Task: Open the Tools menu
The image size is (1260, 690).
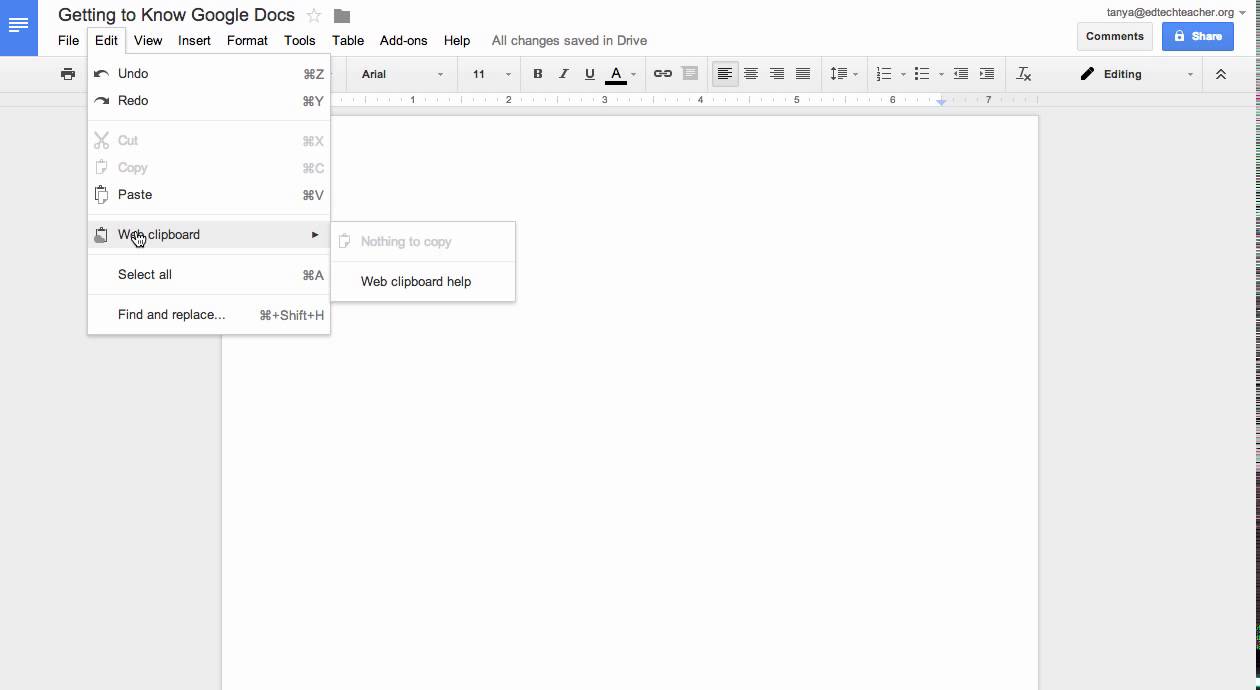Action: click(299, 40)
